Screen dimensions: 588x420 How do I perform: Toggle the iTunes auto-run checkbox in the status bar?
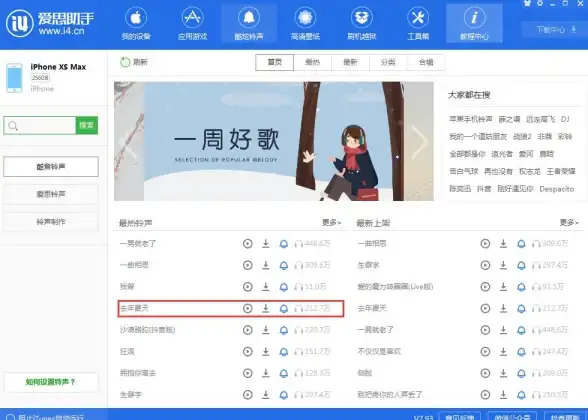pyautogui.click(x=10, y=417)
